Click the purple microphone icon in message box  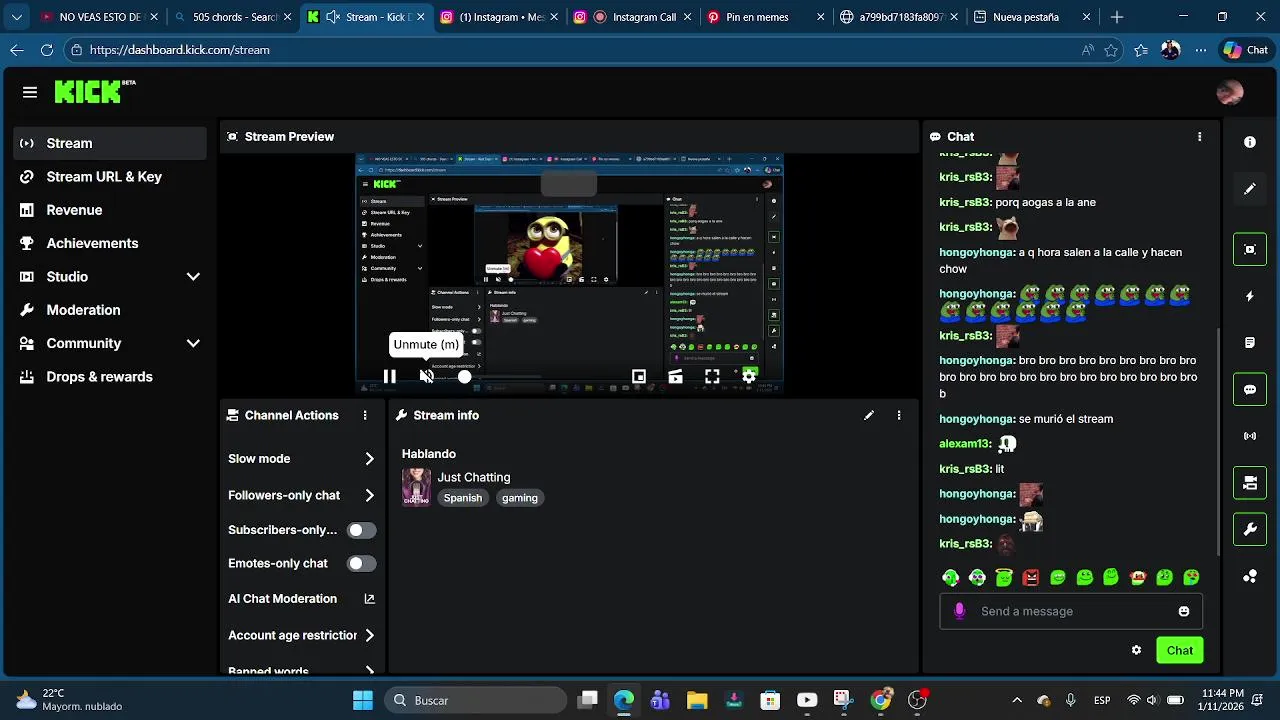(x=960, y=611)
